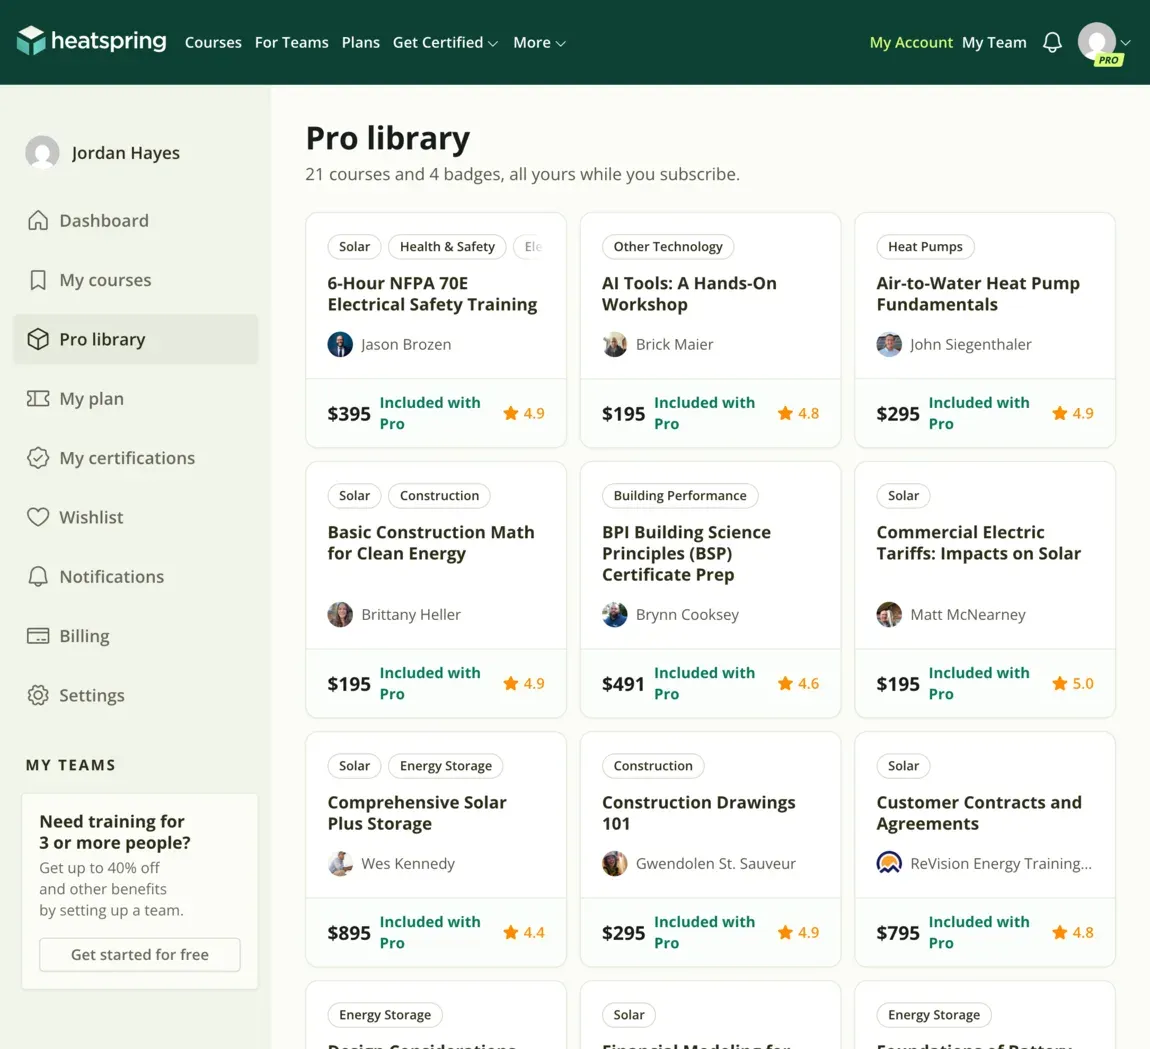Open Basic Construction Math for Clean Energy
Image resolution: width=1150 pixels, height=1049 pixels.
[x=431, y=543]
